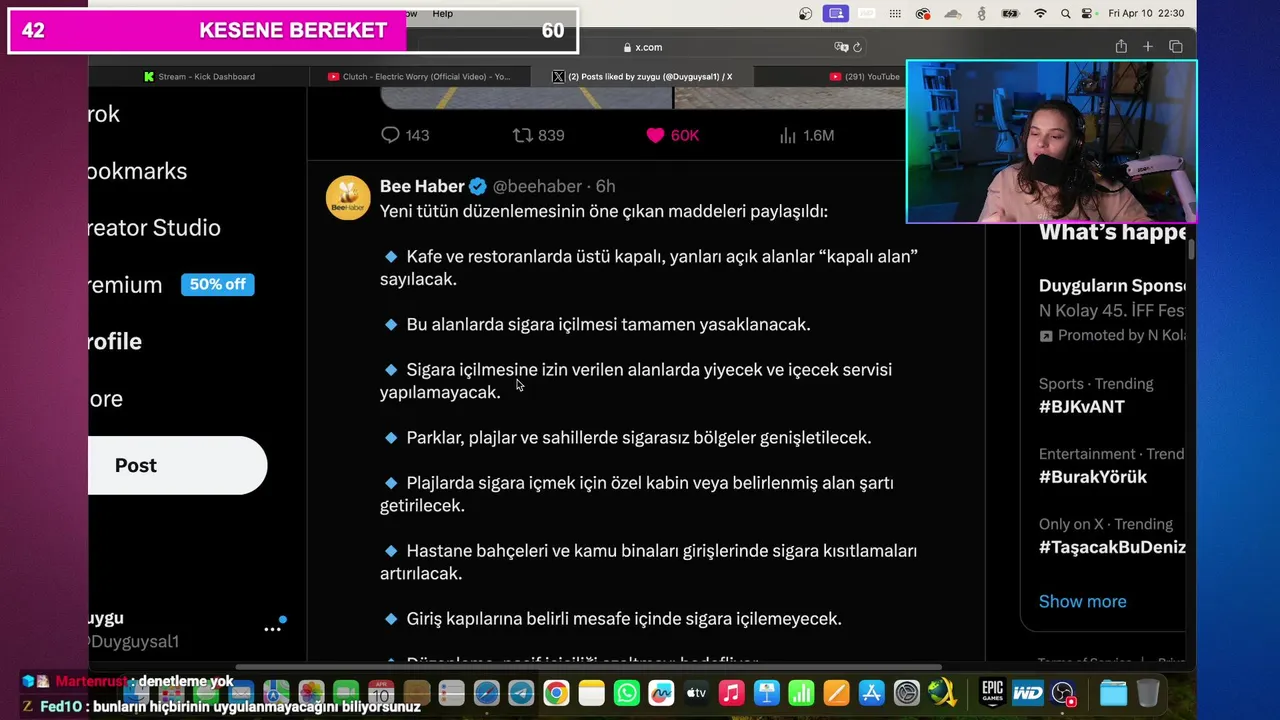
Task: Open Bee Haber account name link
Action: pos(422,186)
